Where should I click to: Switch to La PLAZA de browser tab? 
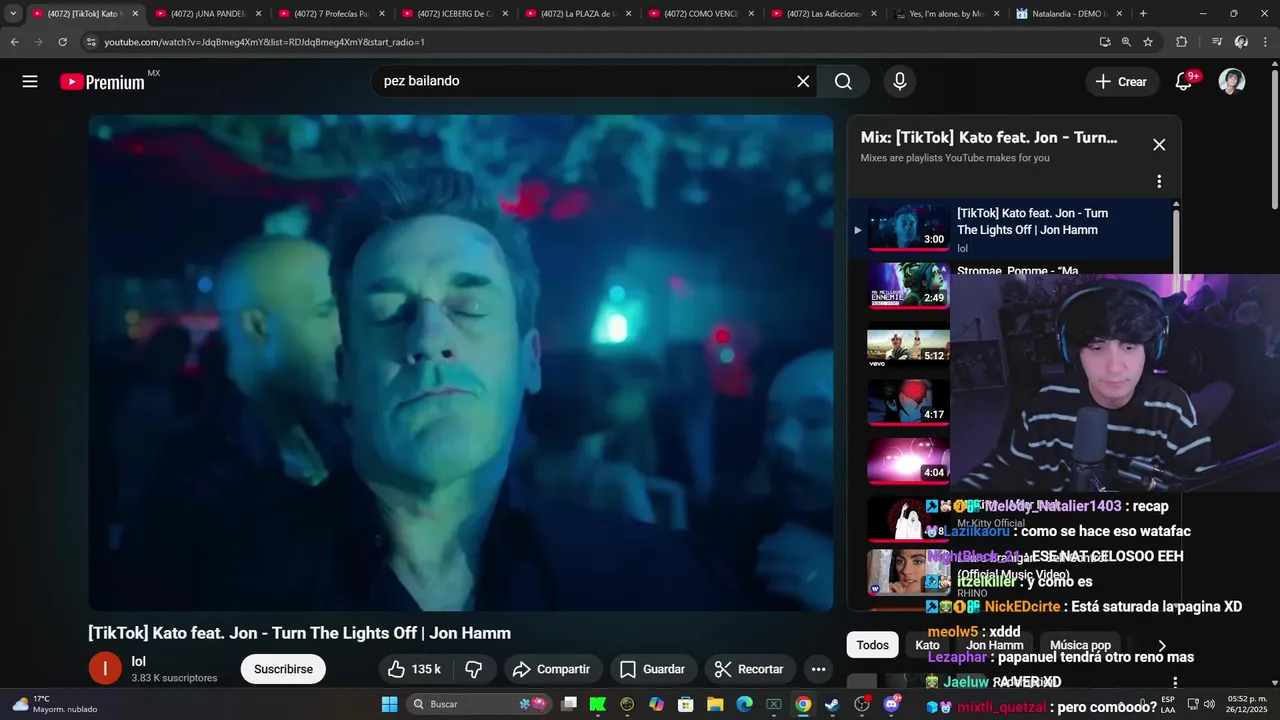click(577, 14)
